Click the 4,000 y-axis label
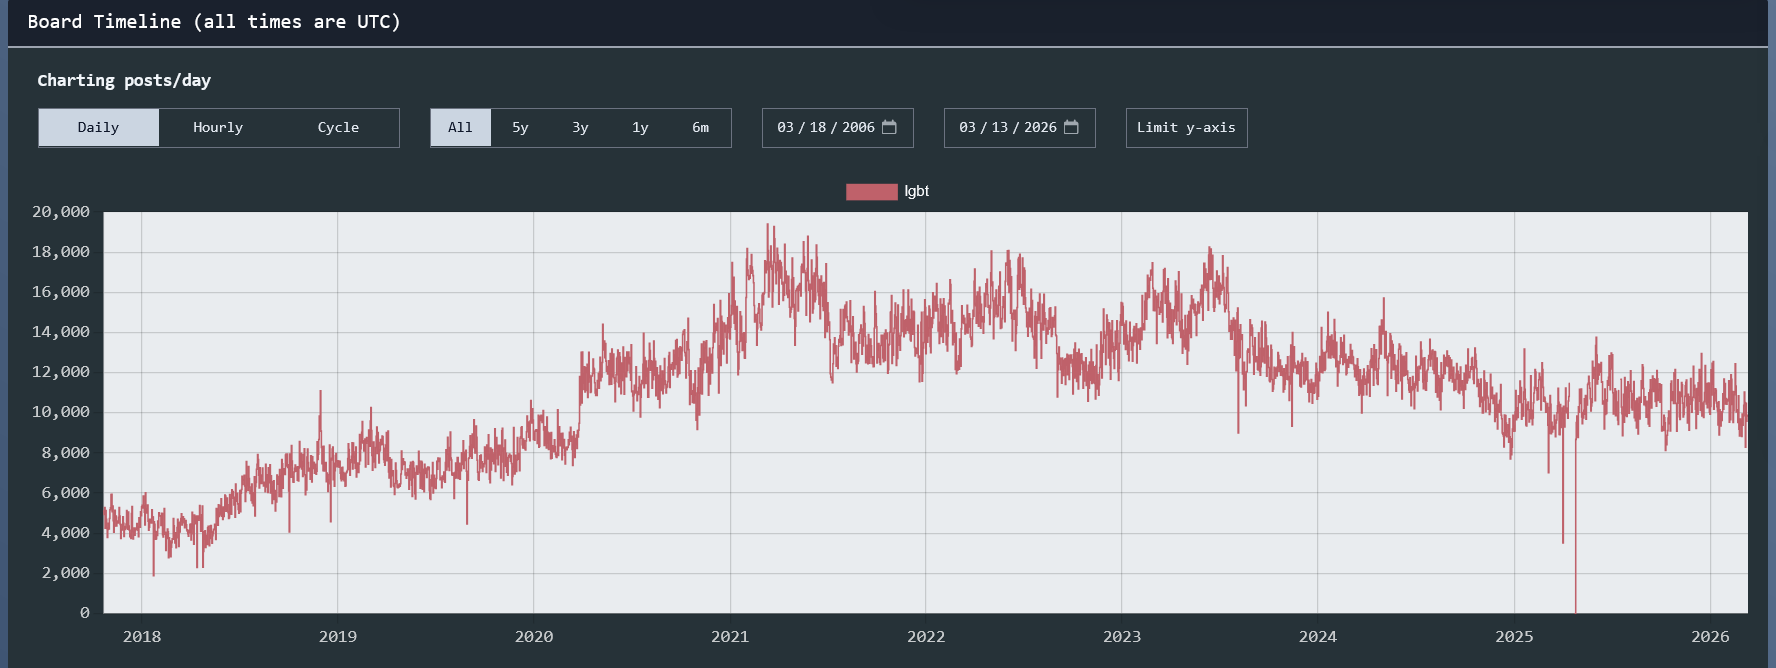This screenshot has width=1776, height=668. (x=65, y=533)
